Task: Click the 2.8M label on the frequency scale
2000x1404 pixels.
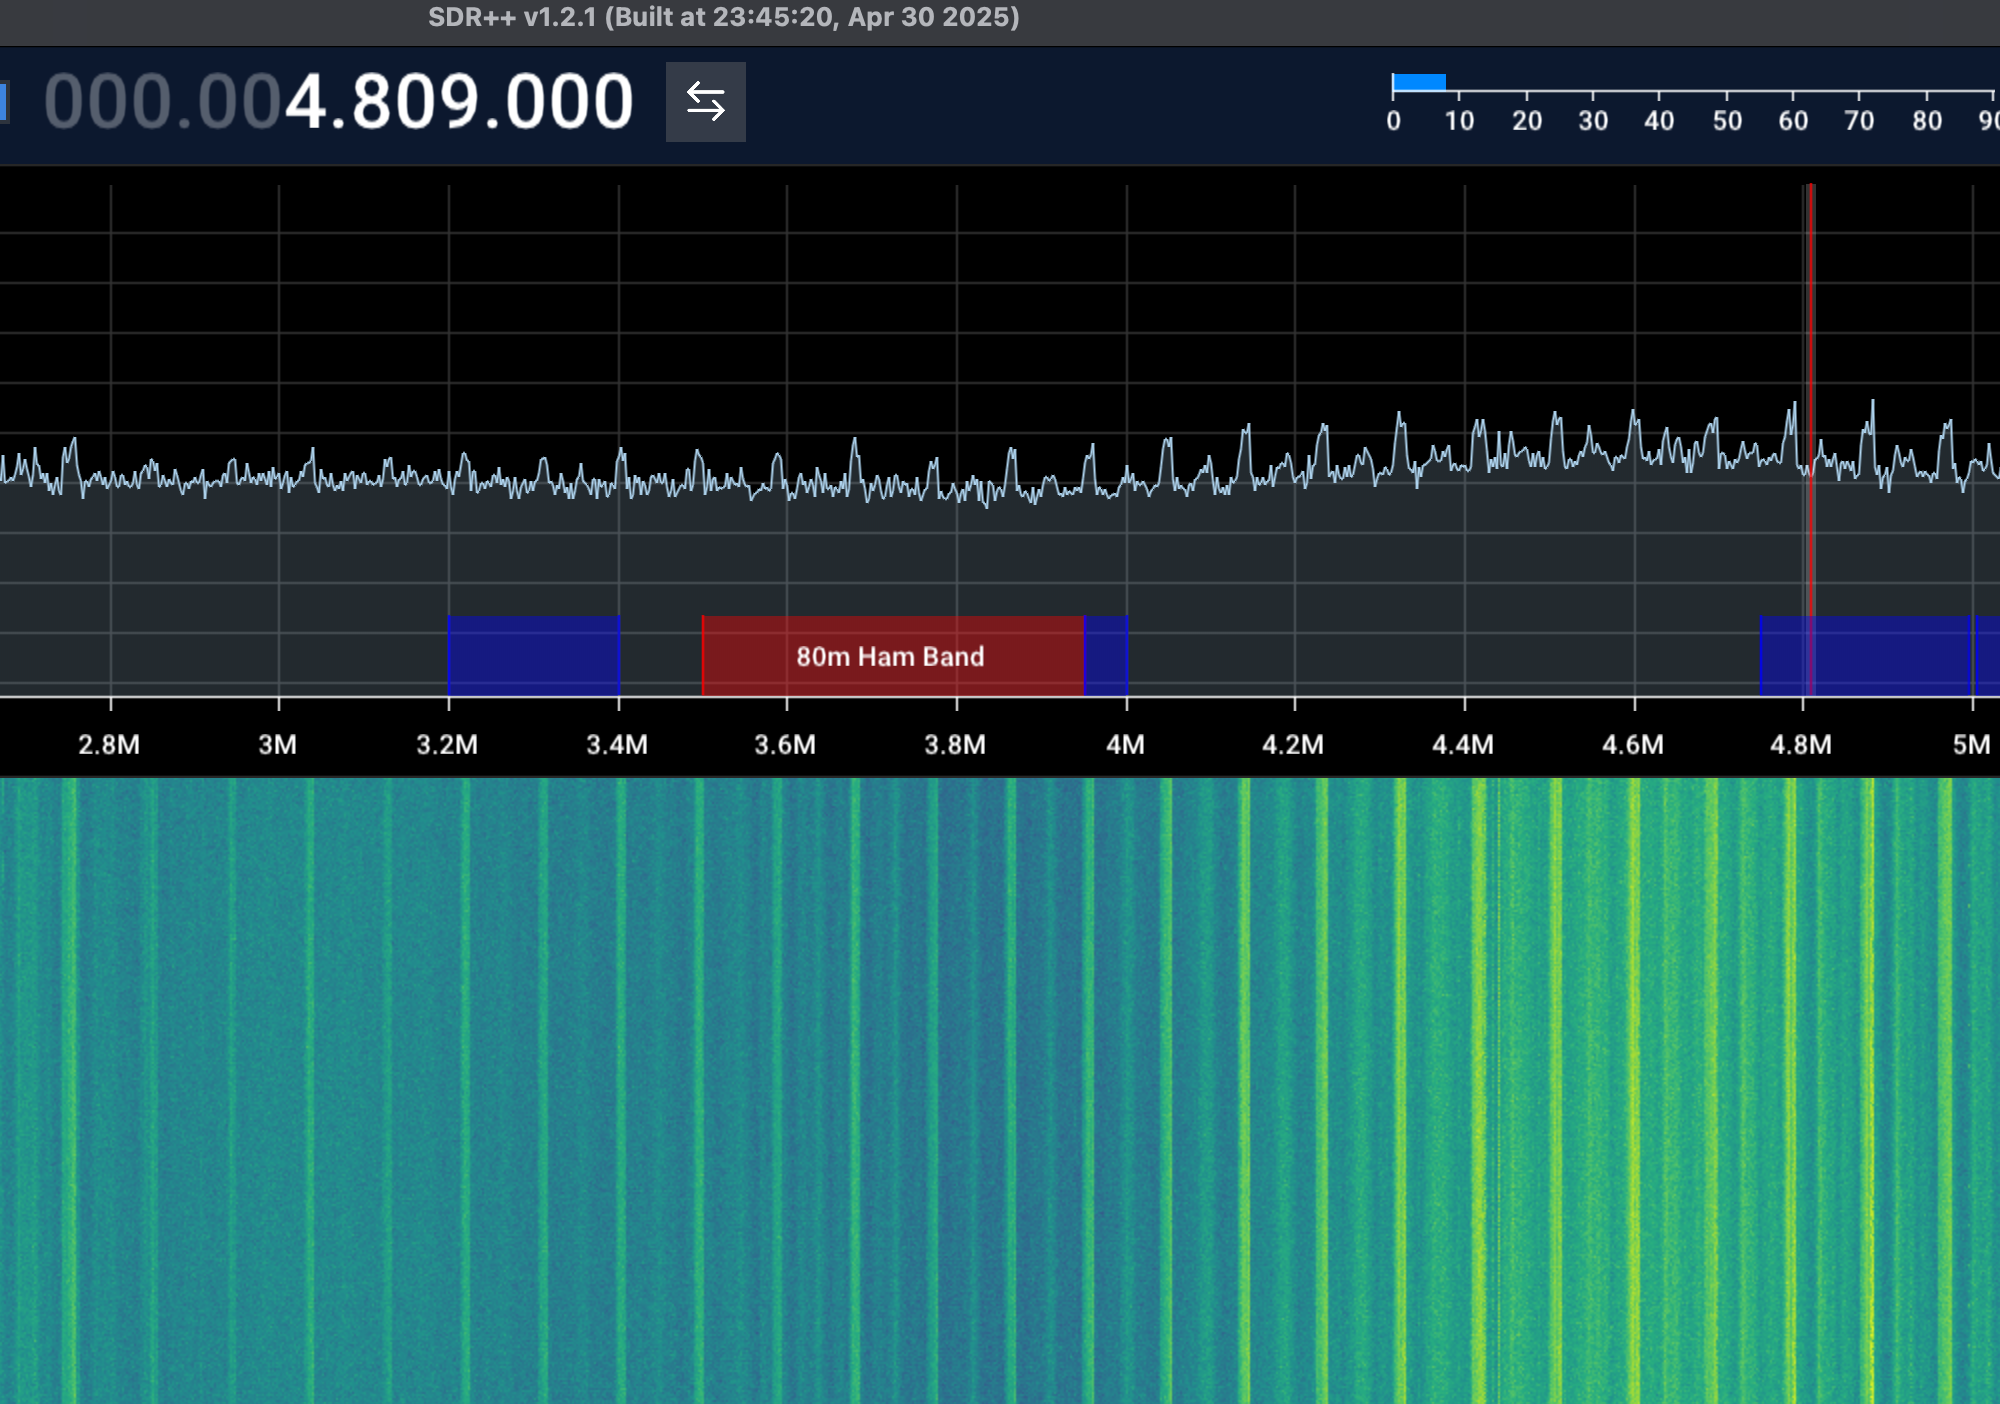Action: point(109,745)
